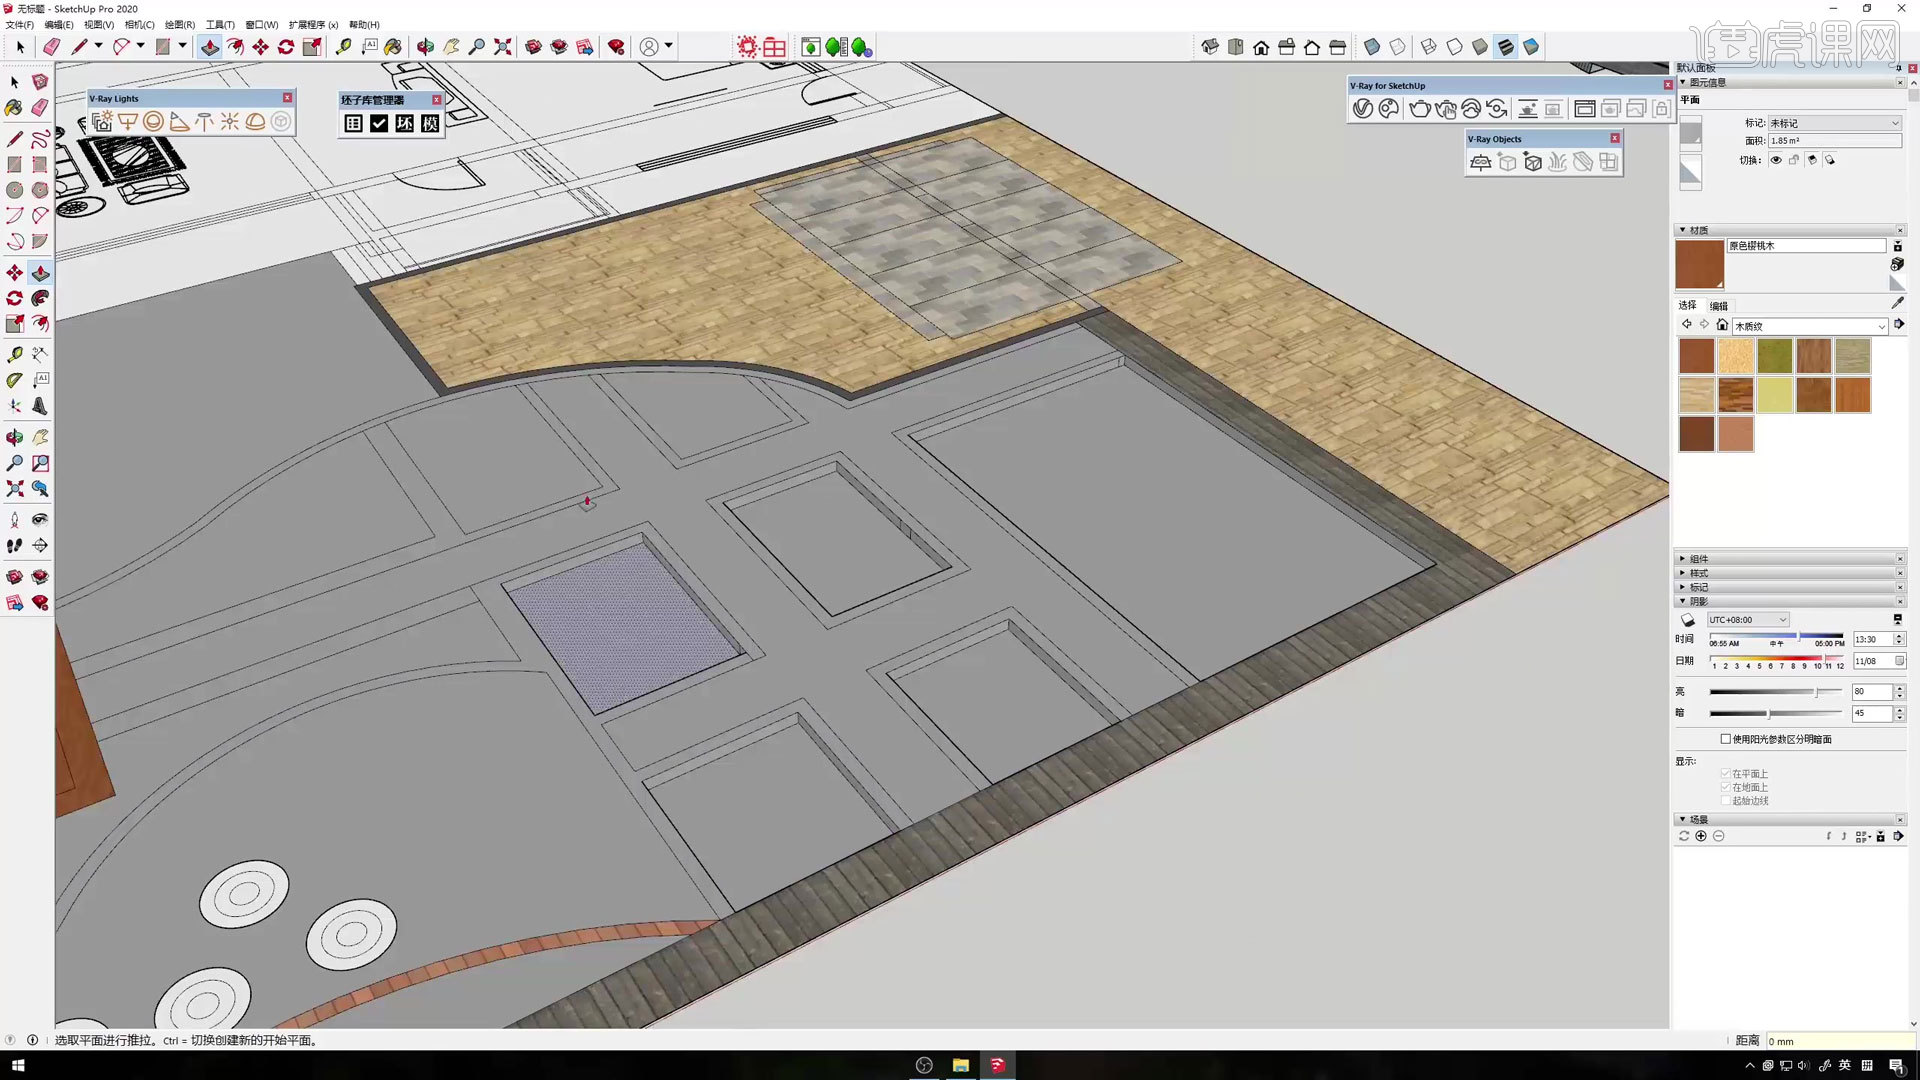Toggle the 在平面上 checkbox
This screenshot has width=1920, height=1080.
[1726, 774]
